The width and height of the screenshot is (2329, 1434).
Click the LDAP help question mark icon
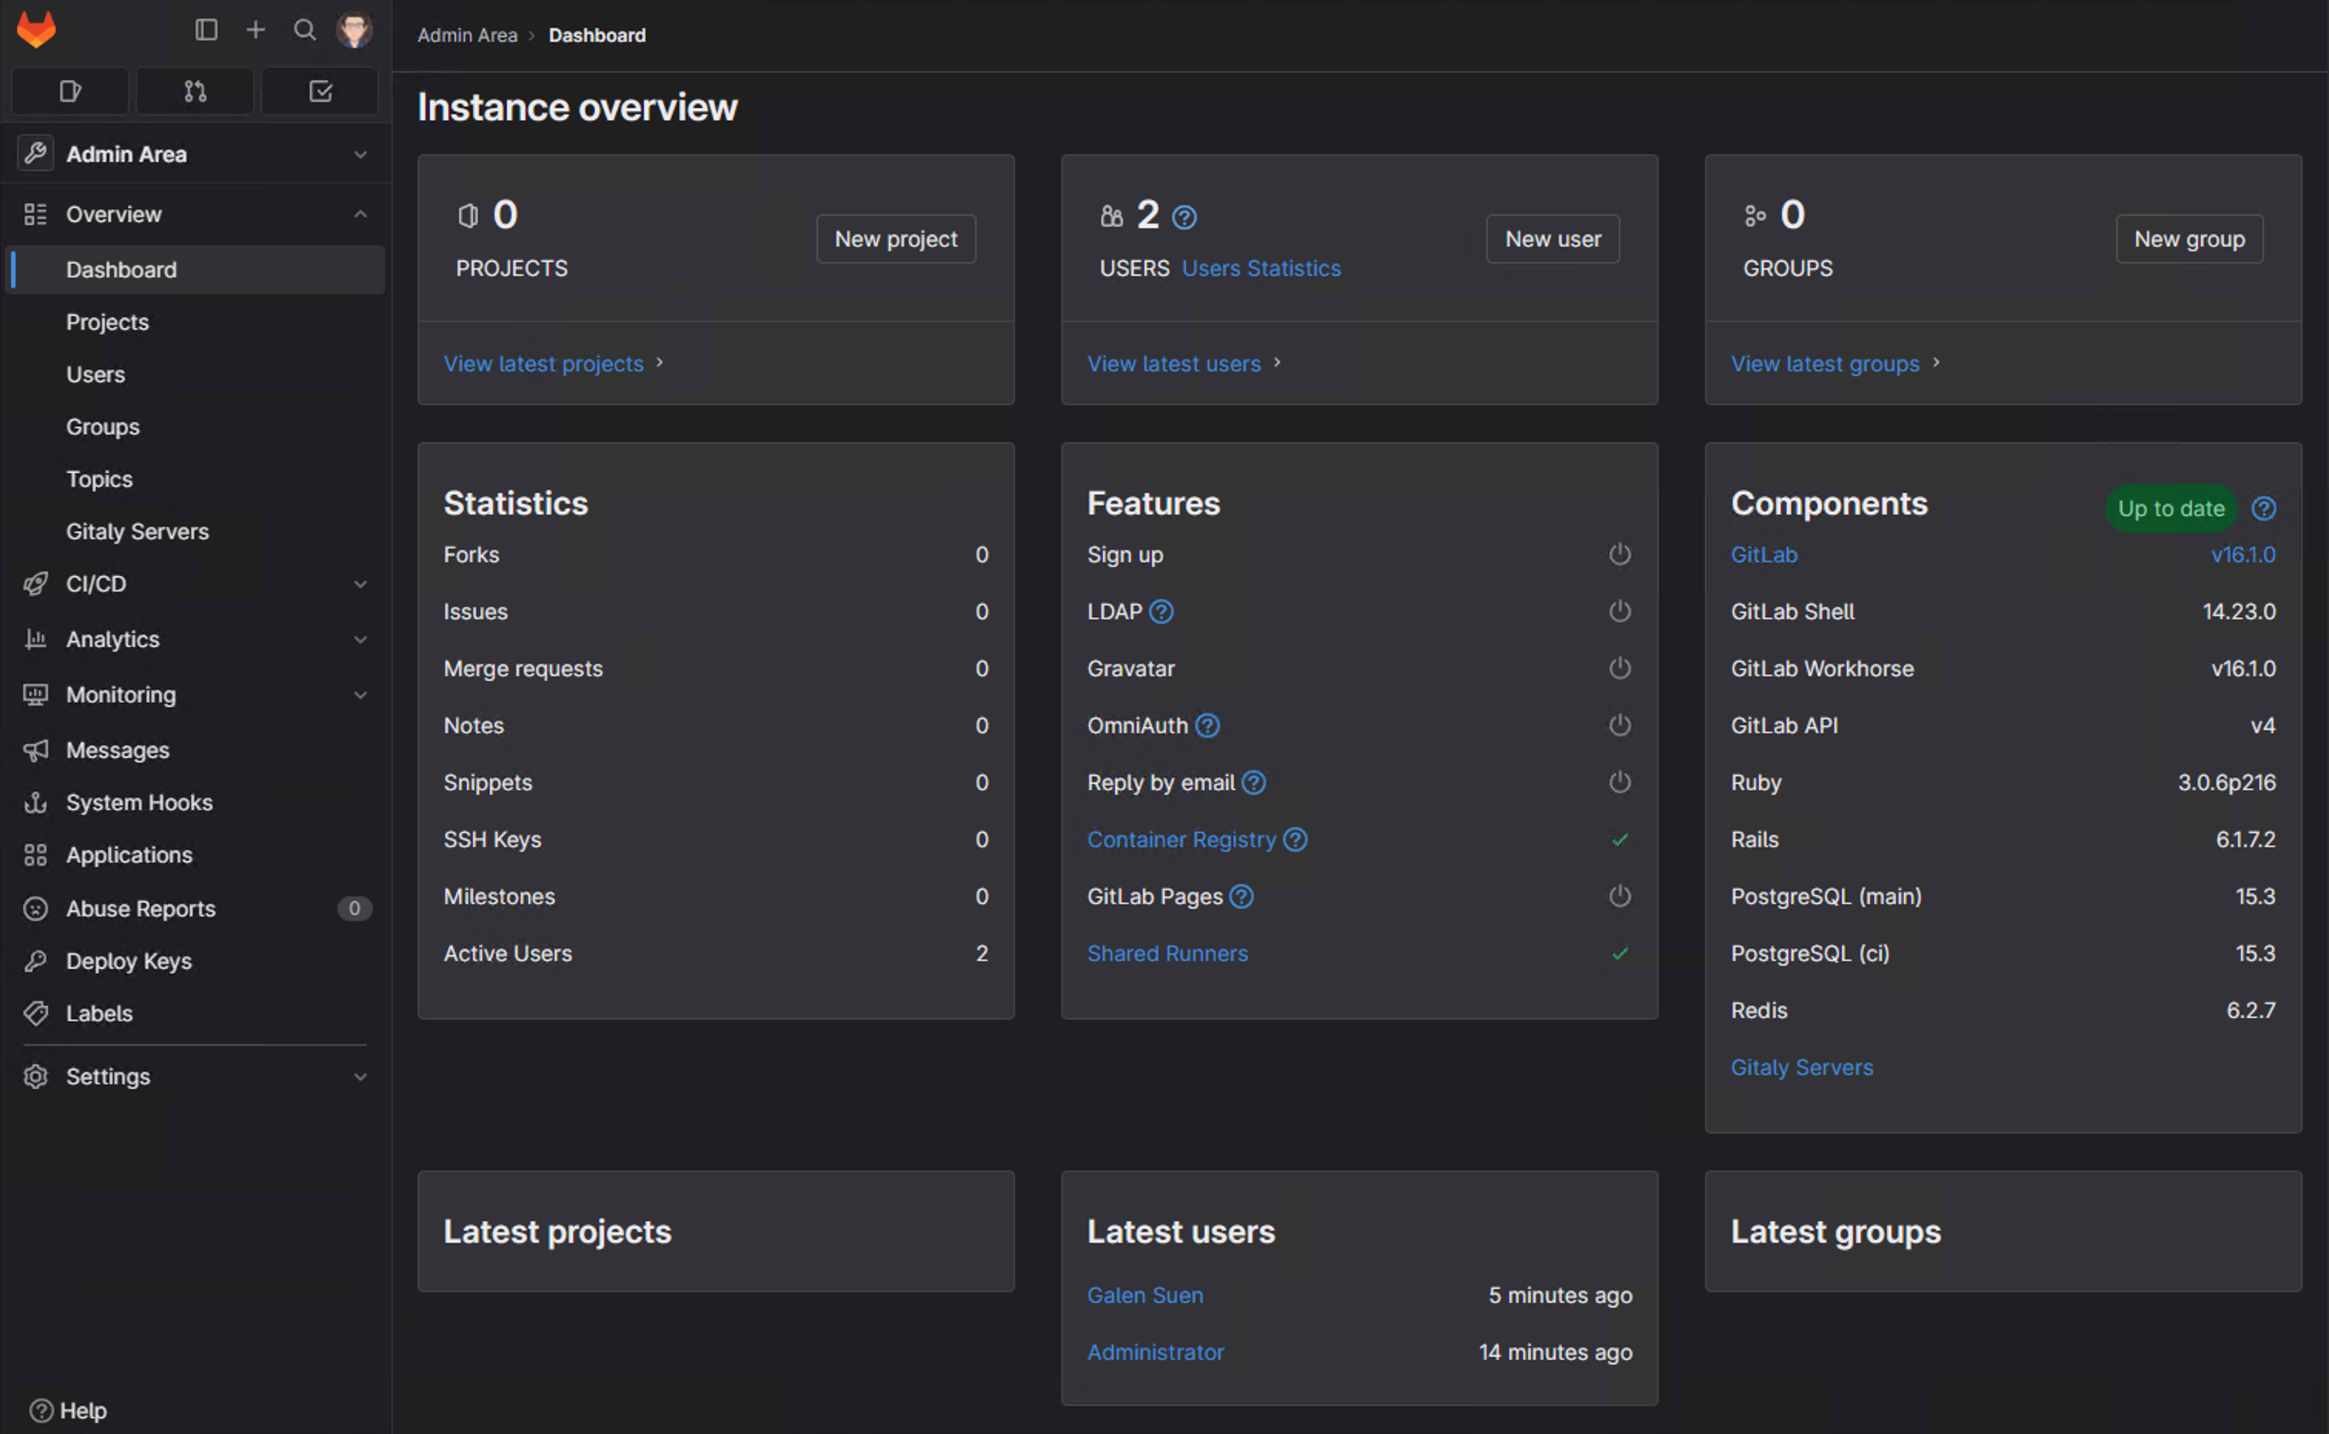tap(1161, 611)
